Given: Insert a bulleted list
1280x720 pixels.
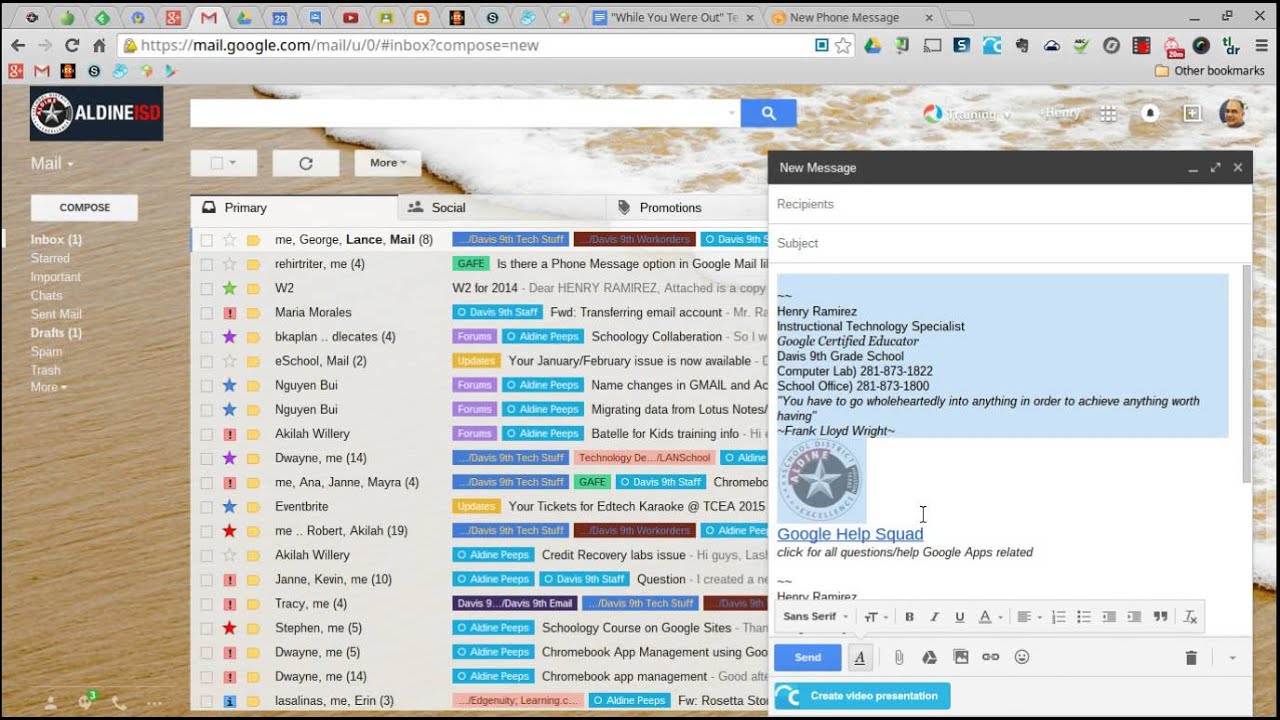Looking at the screenshot, I should [1084, 617].
